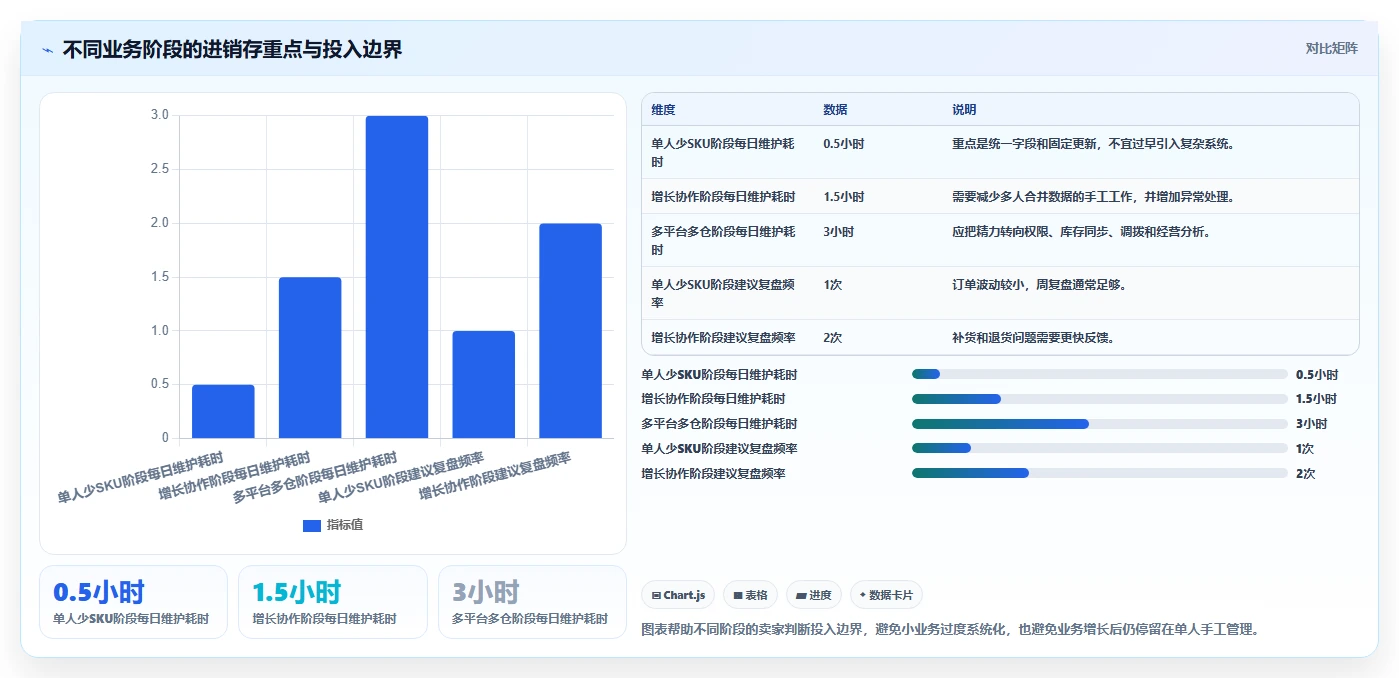Click the 2次 progress bar
The image size is (1399, 678).
pyautogui.click(x=1100, y=473)
